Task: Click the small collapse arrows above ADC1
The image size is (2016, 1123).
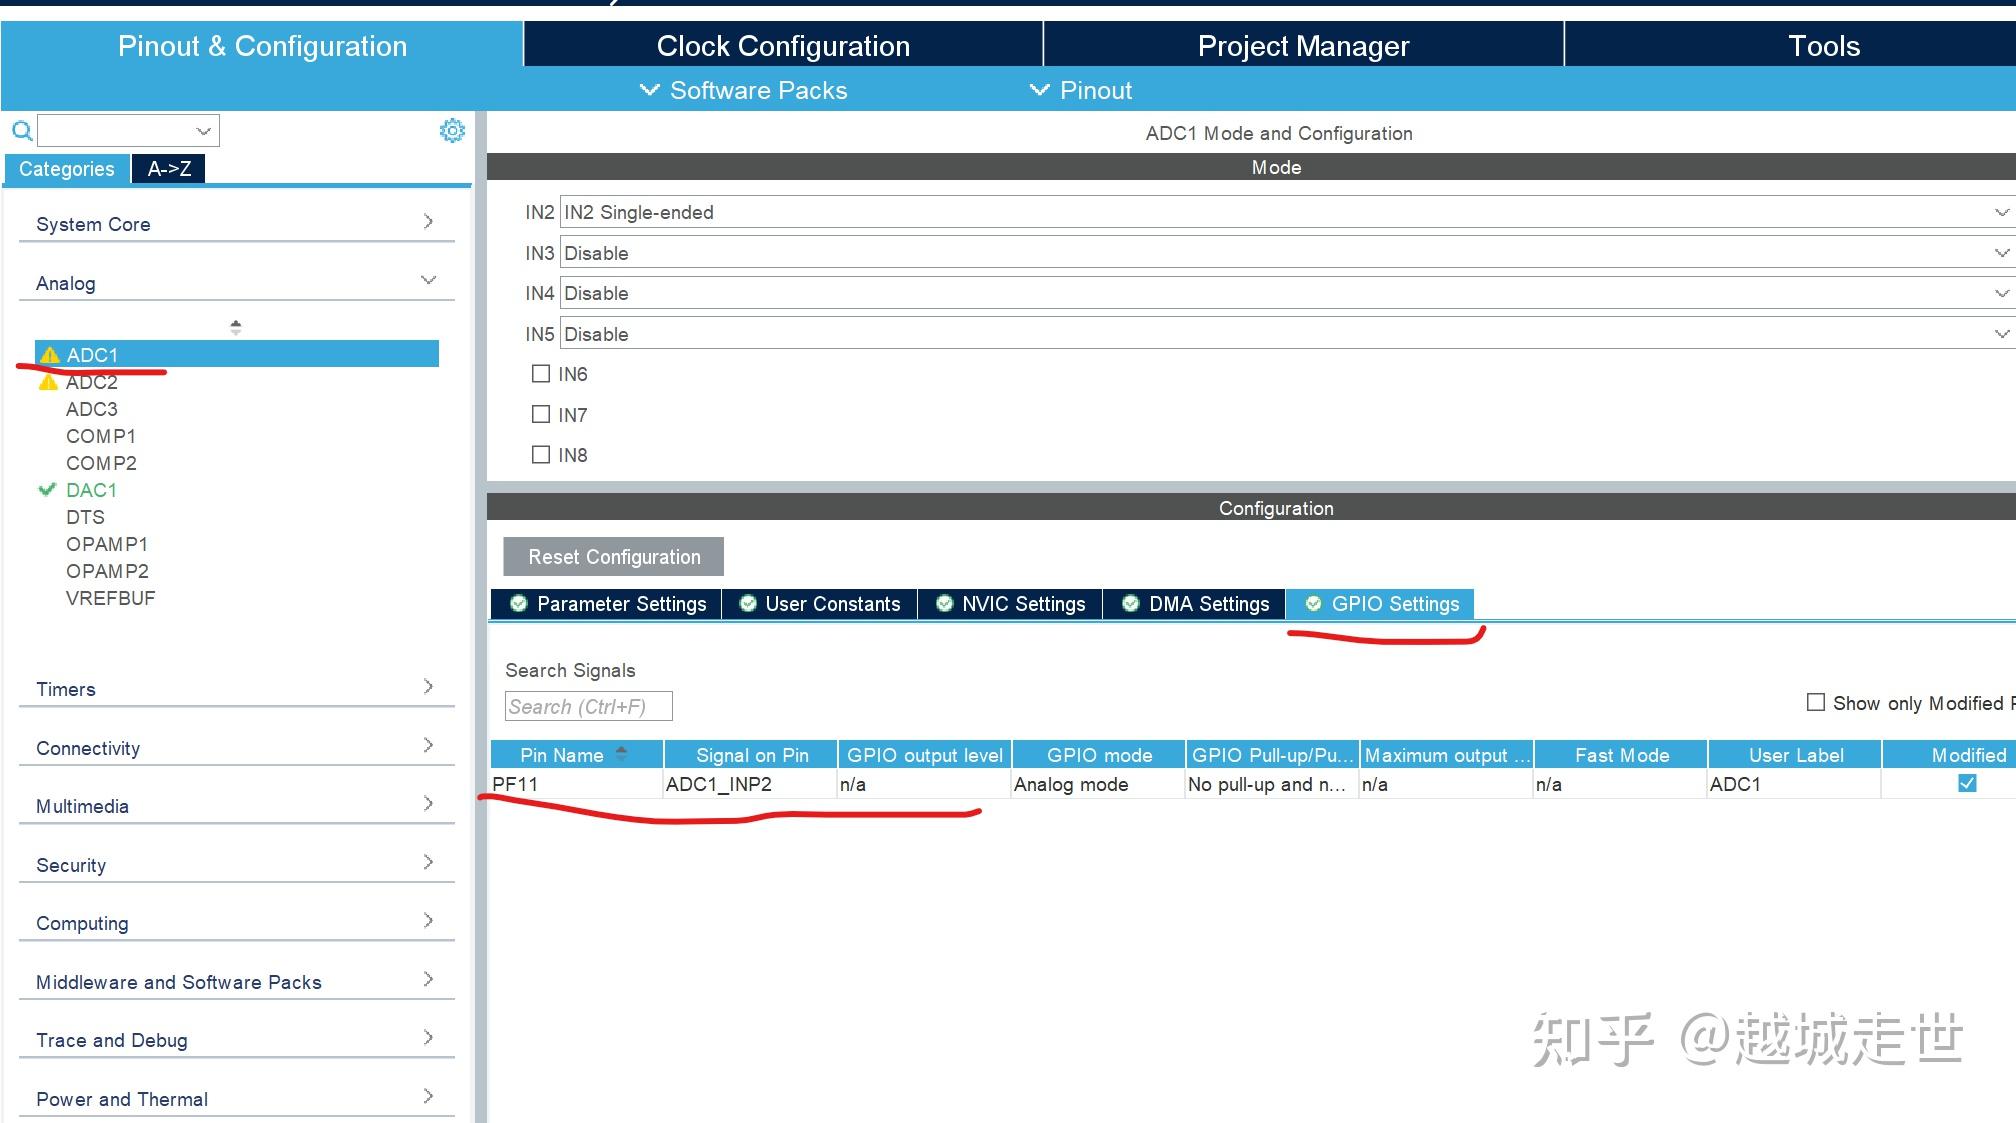Action: click(236, 327)
